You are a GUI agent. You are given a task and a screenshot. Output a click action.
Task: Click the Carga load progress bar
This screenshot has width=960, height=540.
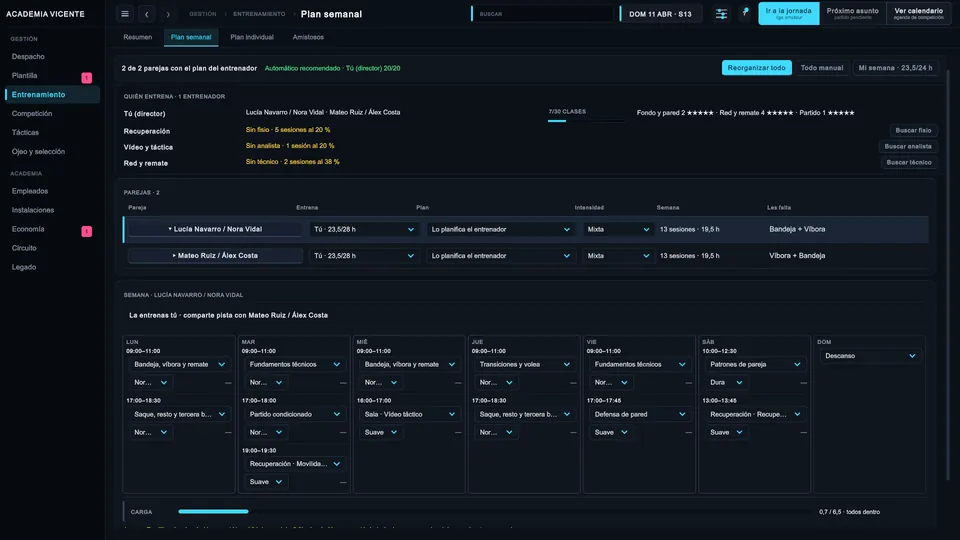[493, 511]
